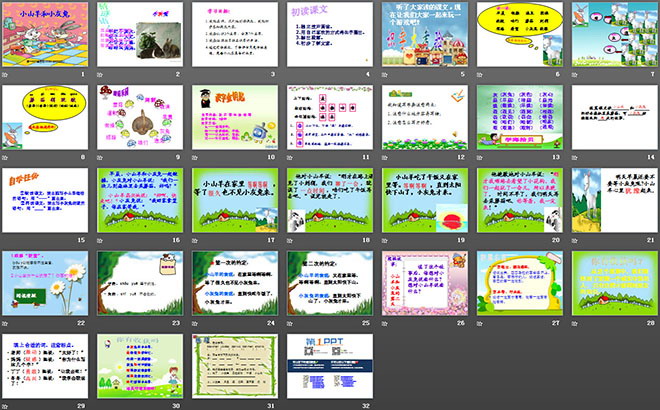Click the animation star under slide 2
The width and height of the screenshot is (660, 410).
coord(100,75)
